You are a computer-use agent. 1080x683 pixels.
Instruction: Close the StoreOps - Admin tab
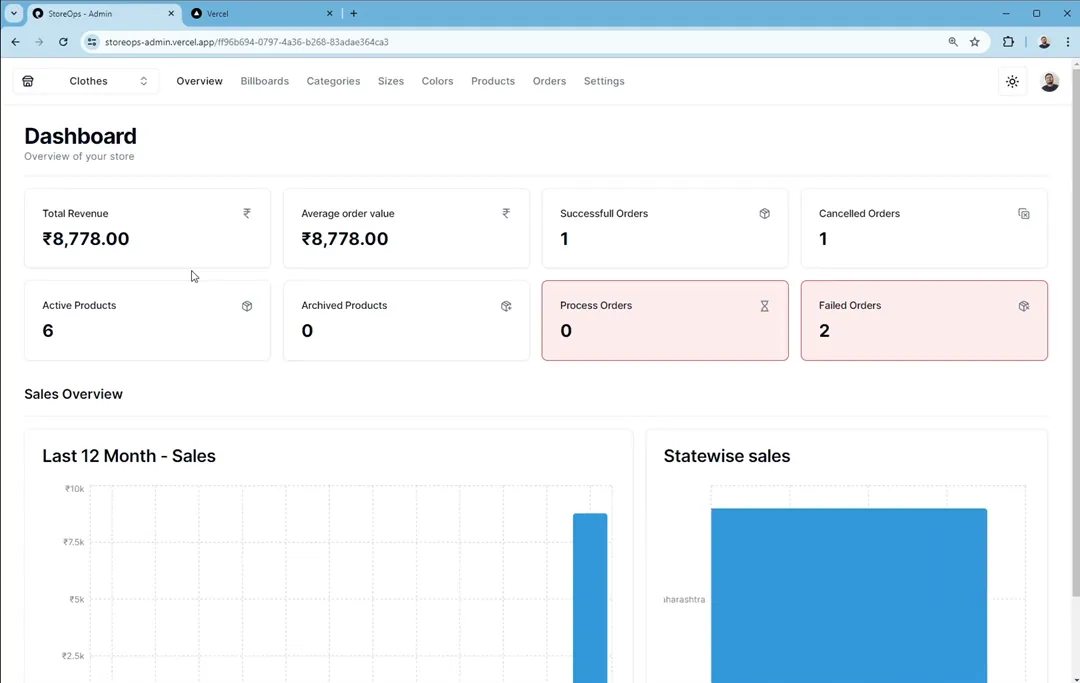click(x=171, y=14)
